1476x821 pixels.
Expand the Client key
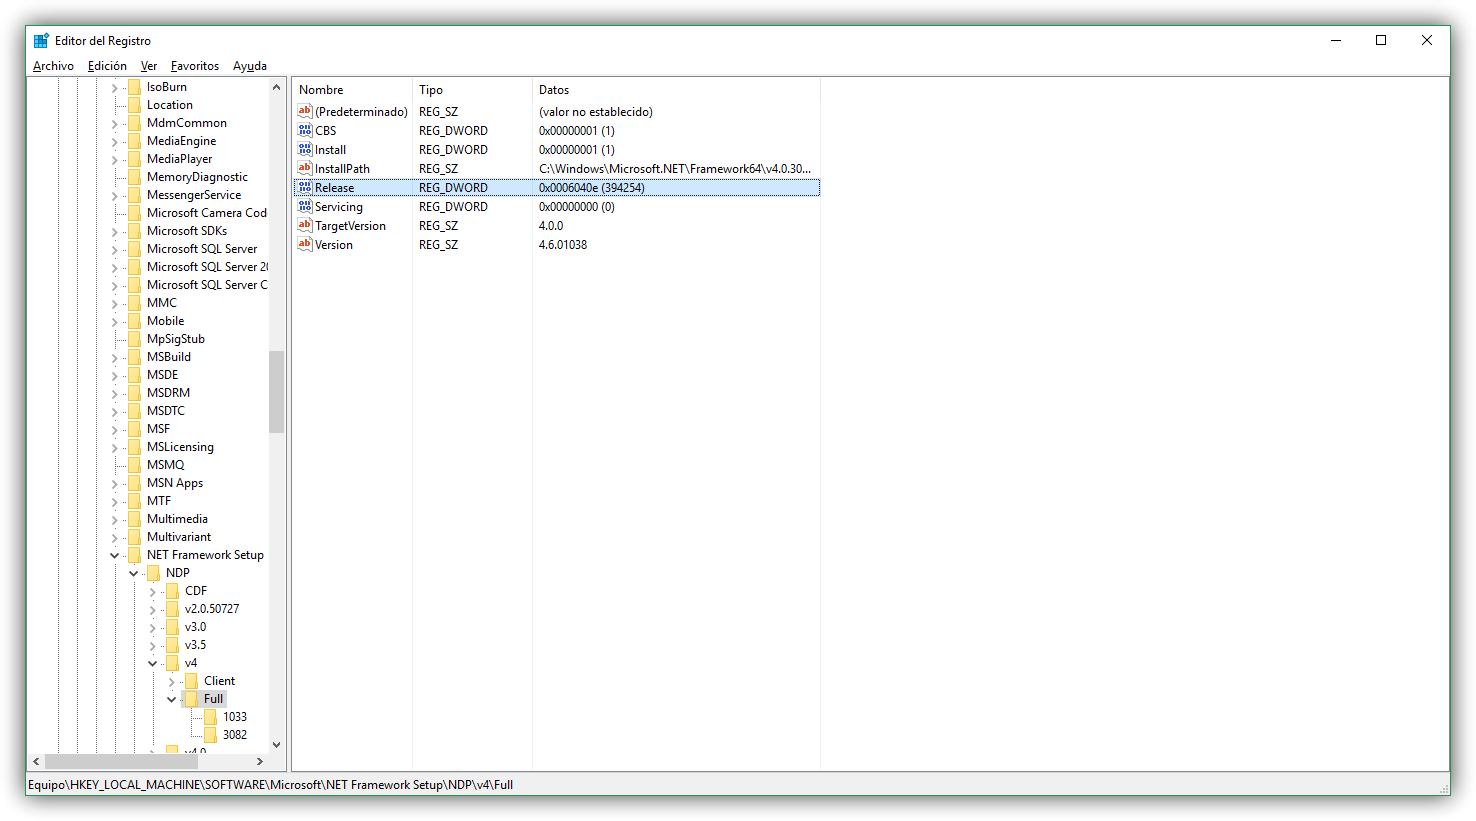click(x=172, y=682)
